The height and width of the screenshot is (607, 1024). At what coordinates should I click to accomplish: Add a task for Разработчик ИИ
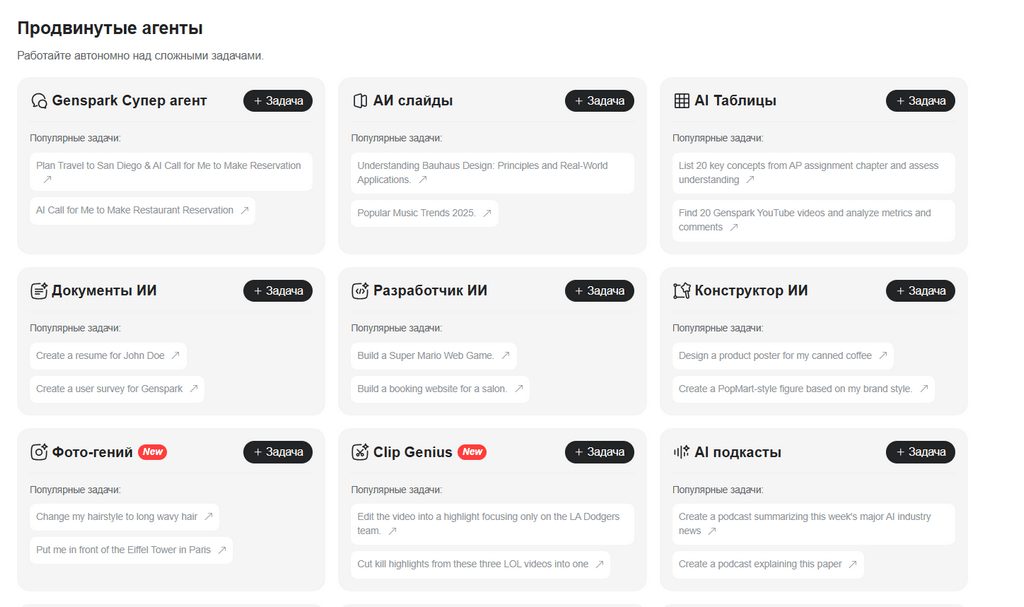pos(599,291)
